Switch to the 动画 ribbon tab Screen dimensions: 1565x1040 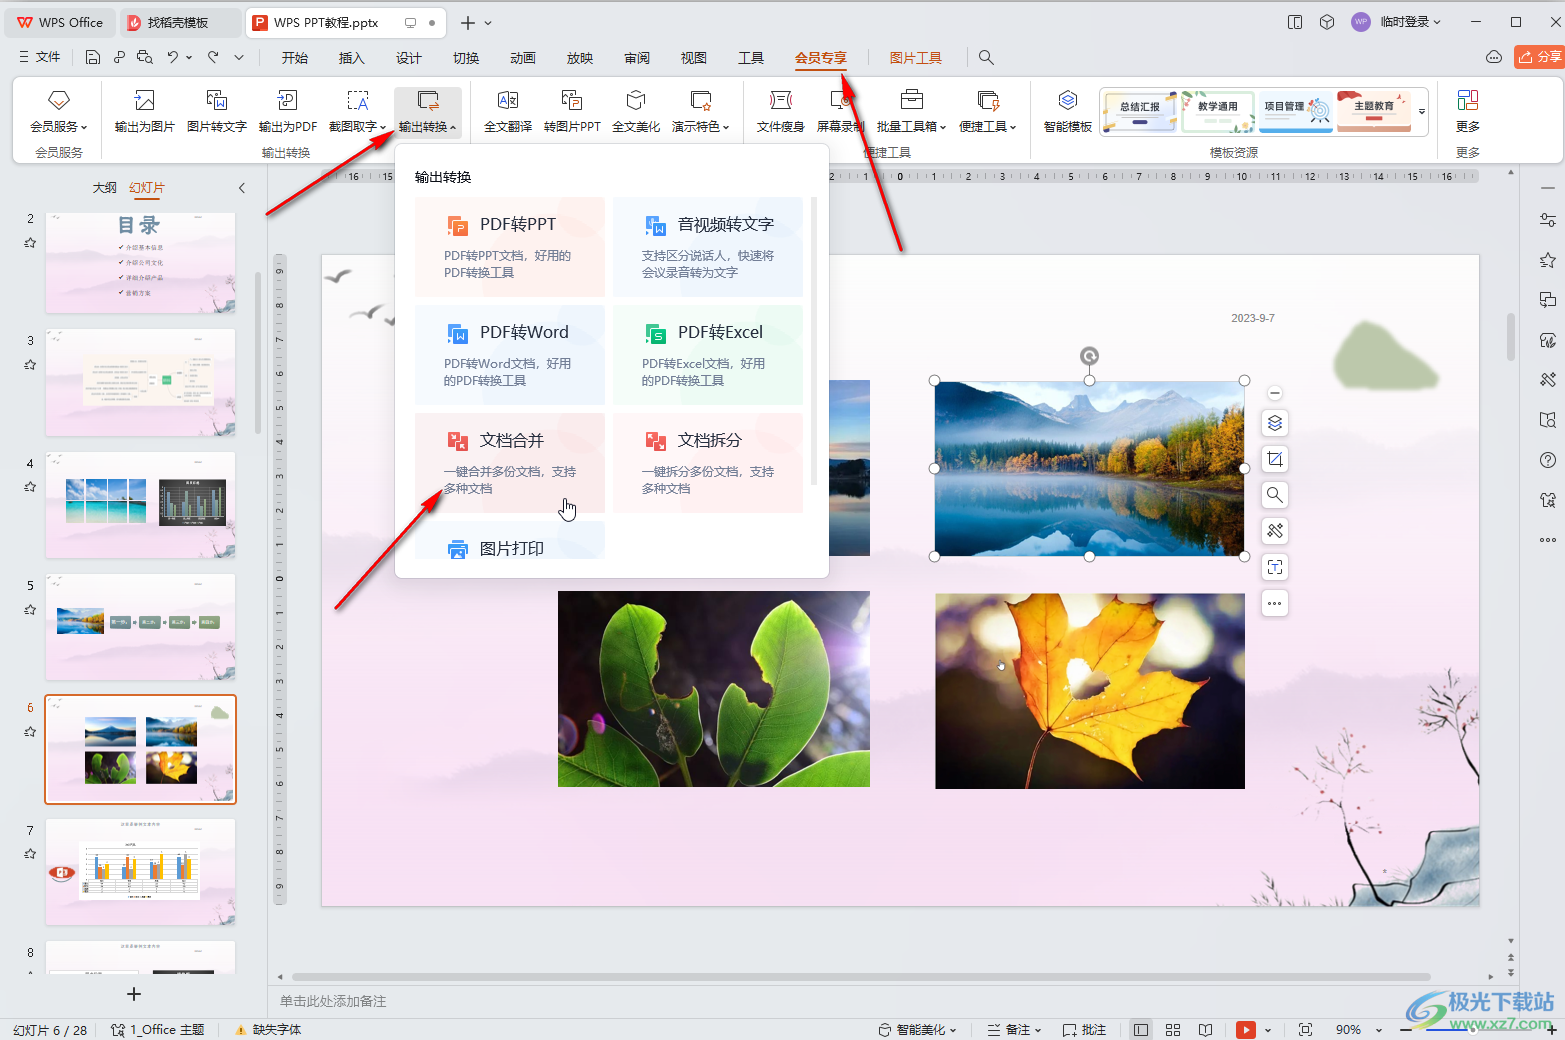point(523,58)
